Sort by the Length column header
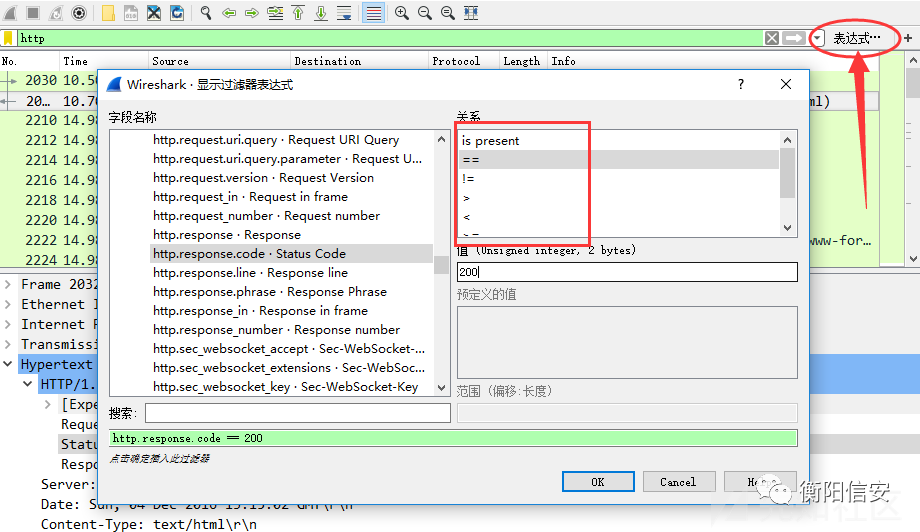 521,61
